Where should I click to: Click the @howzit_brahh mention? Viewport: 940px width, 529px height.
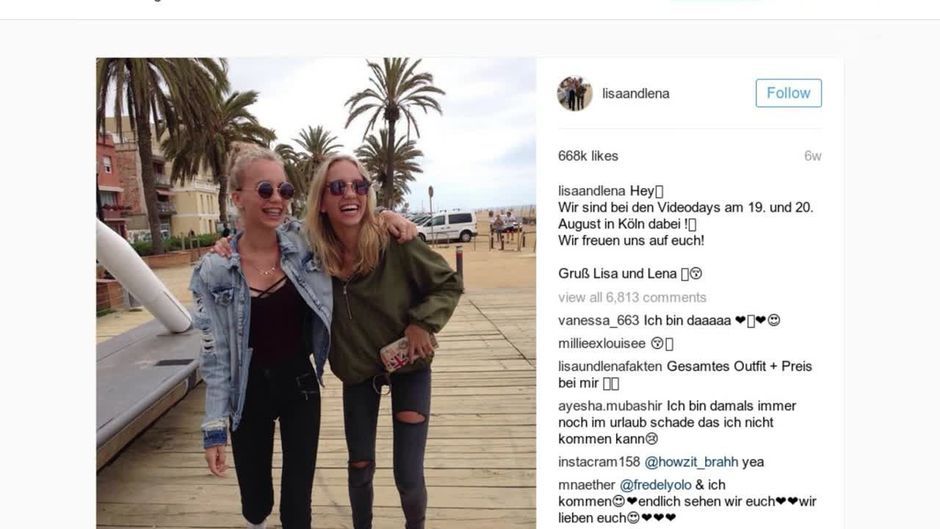(x=691, y=462)
